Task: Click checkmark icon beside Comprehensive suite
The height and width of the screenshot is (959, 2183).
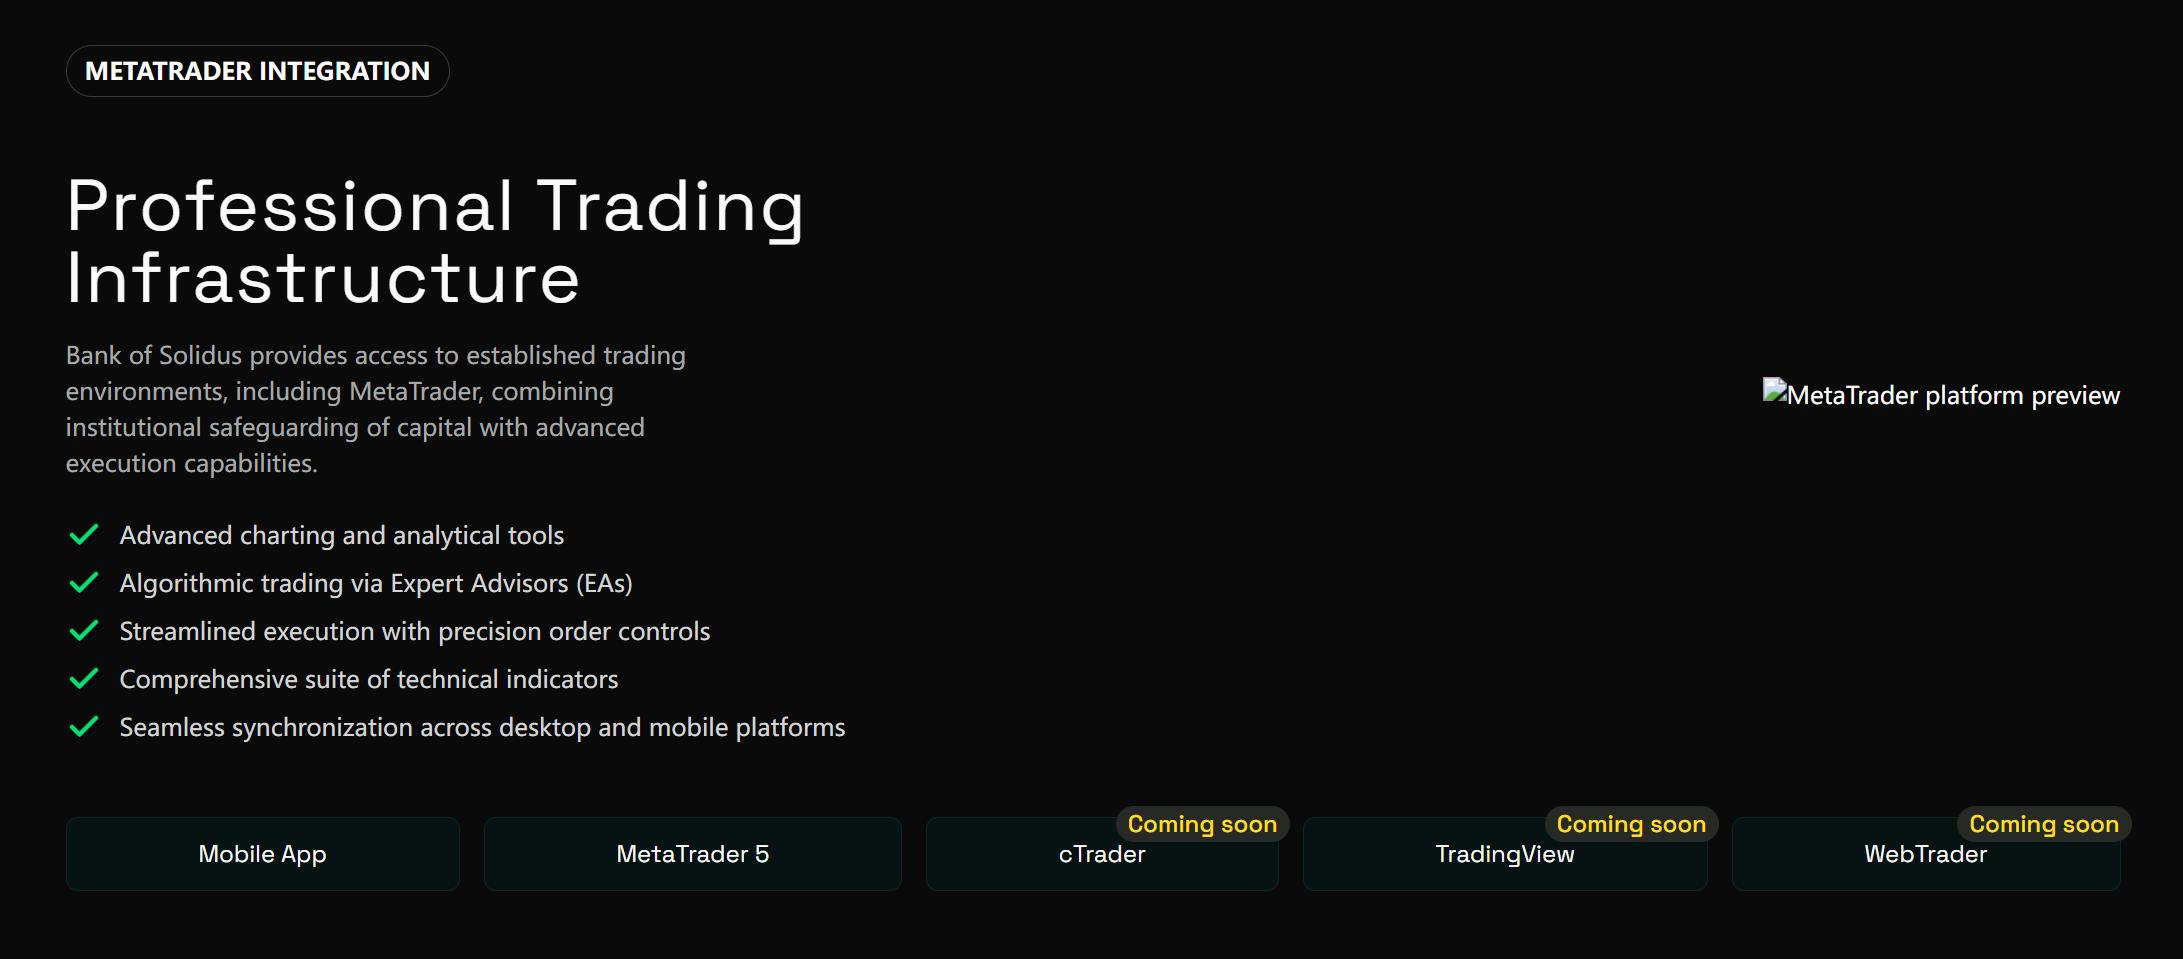Action: (84, 679)
